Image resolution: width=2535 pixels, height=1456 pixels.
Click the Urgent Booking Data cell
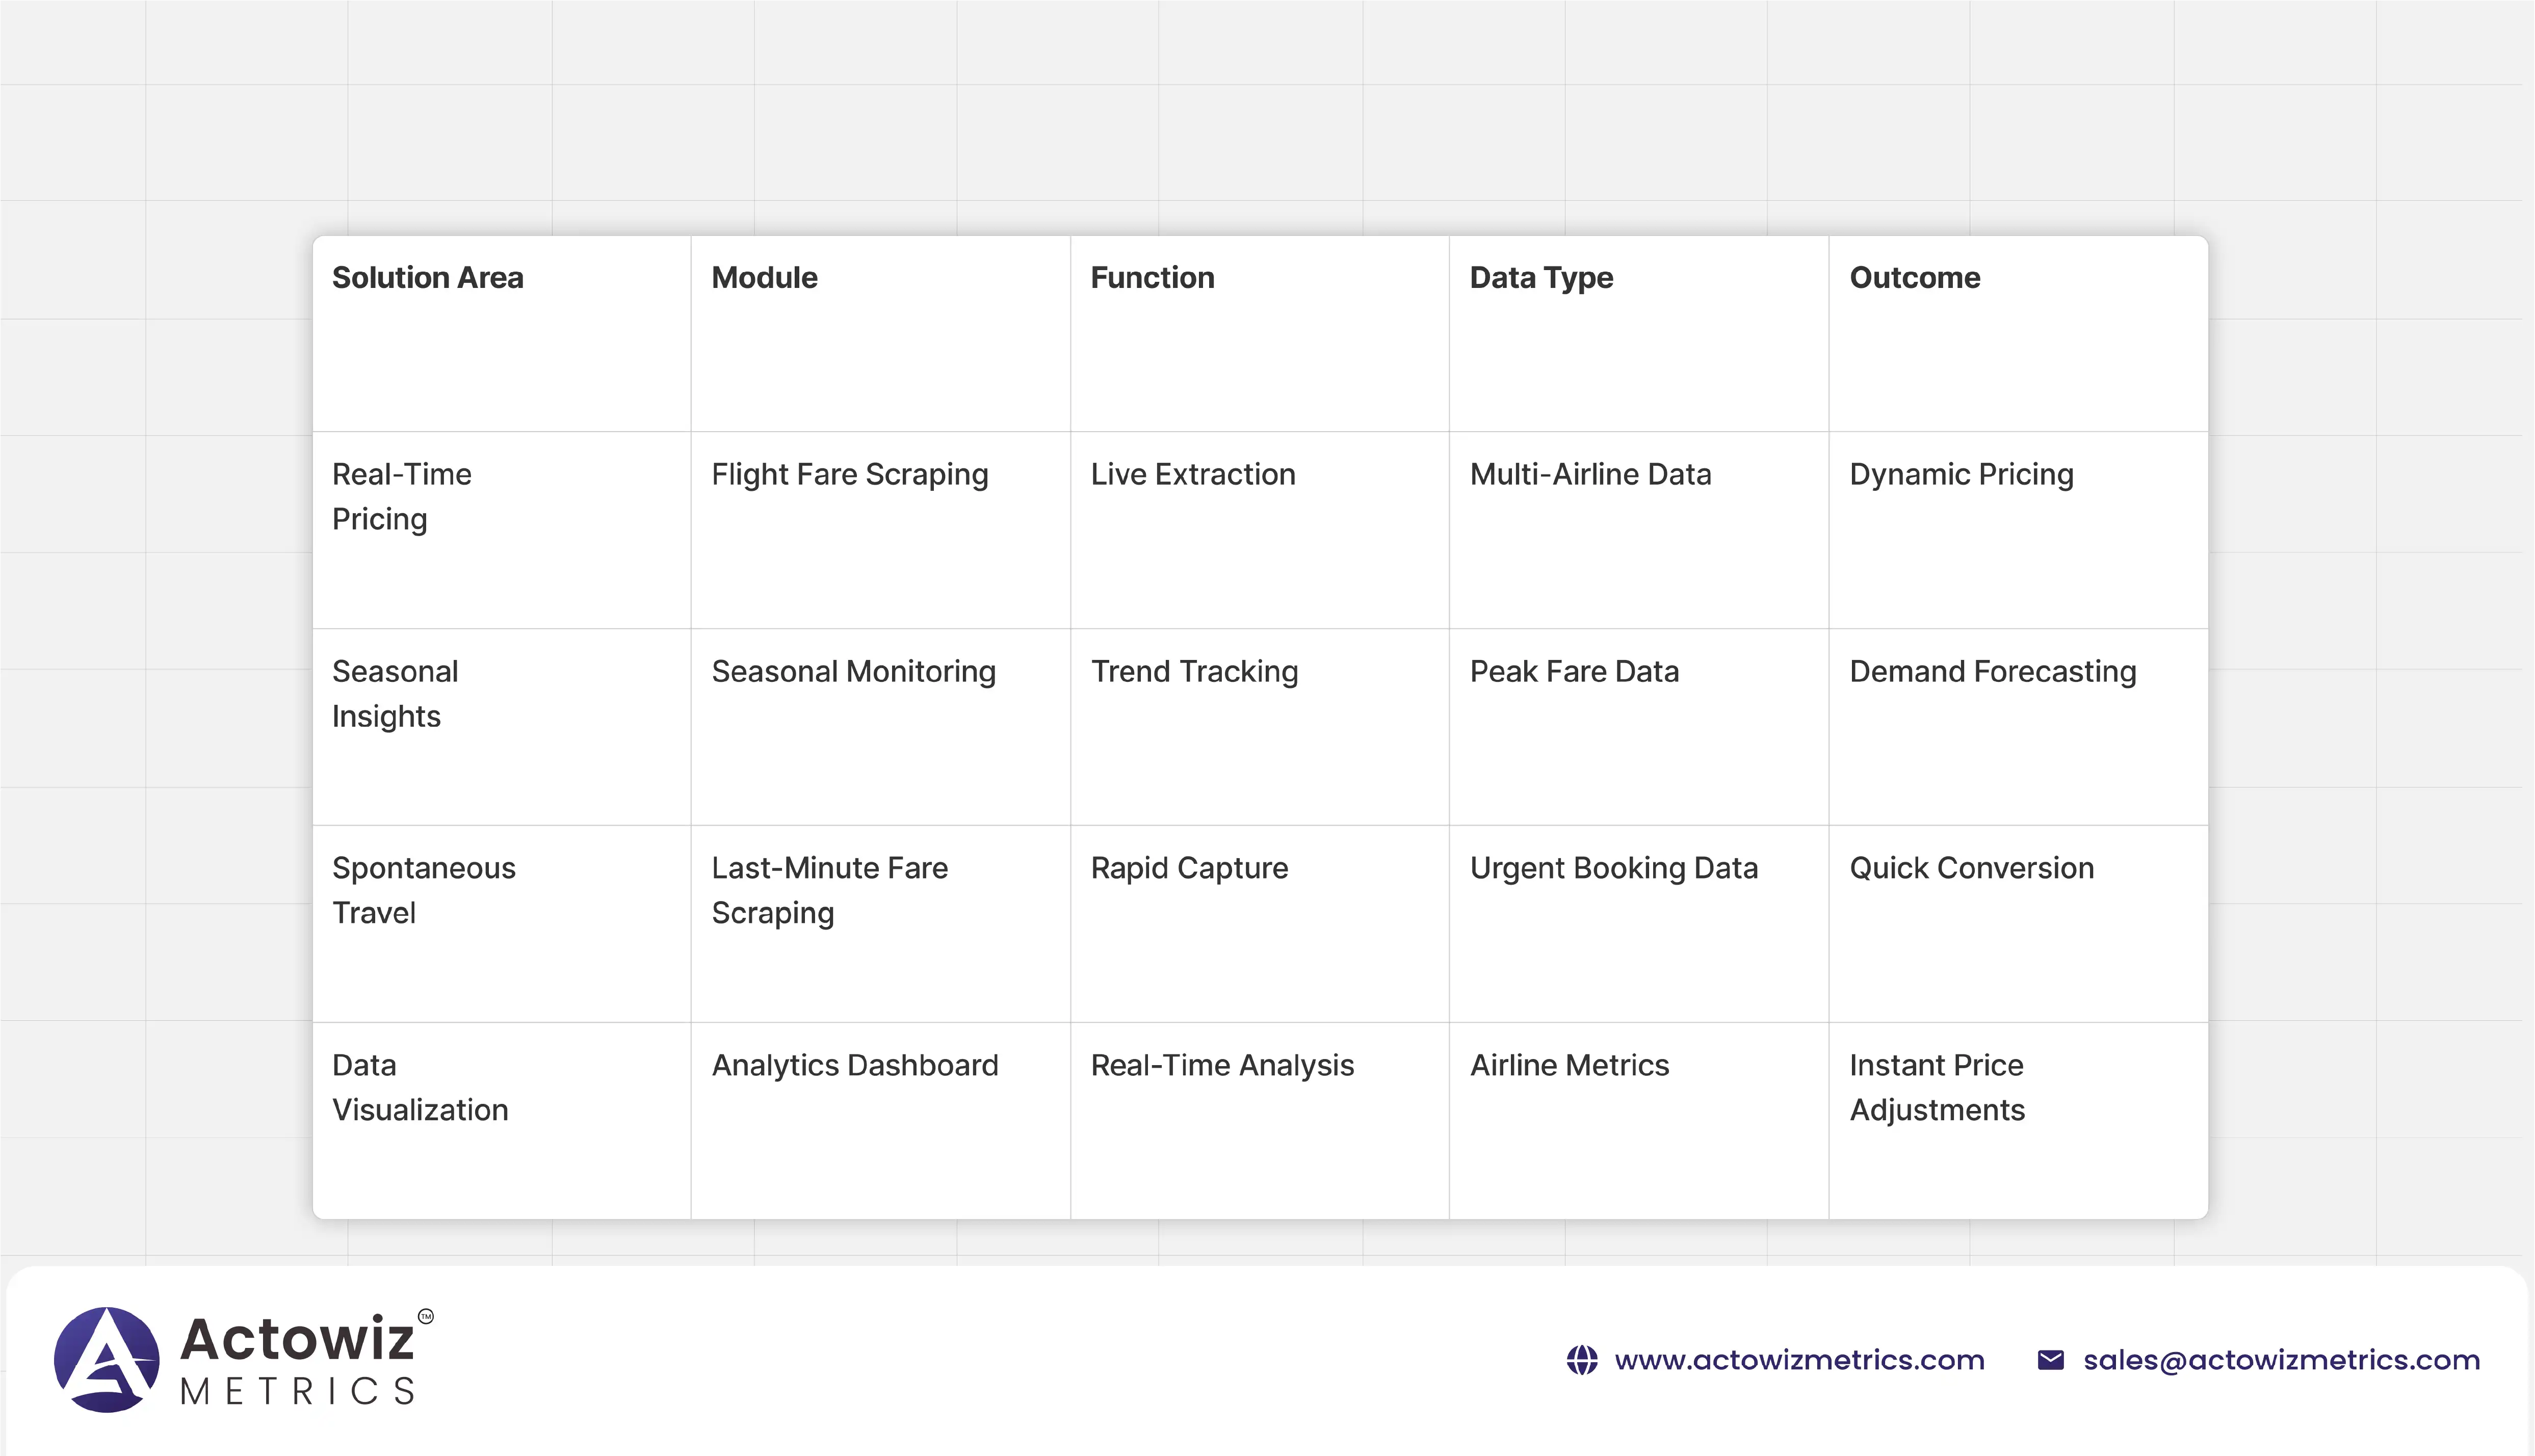(1613, 869)
